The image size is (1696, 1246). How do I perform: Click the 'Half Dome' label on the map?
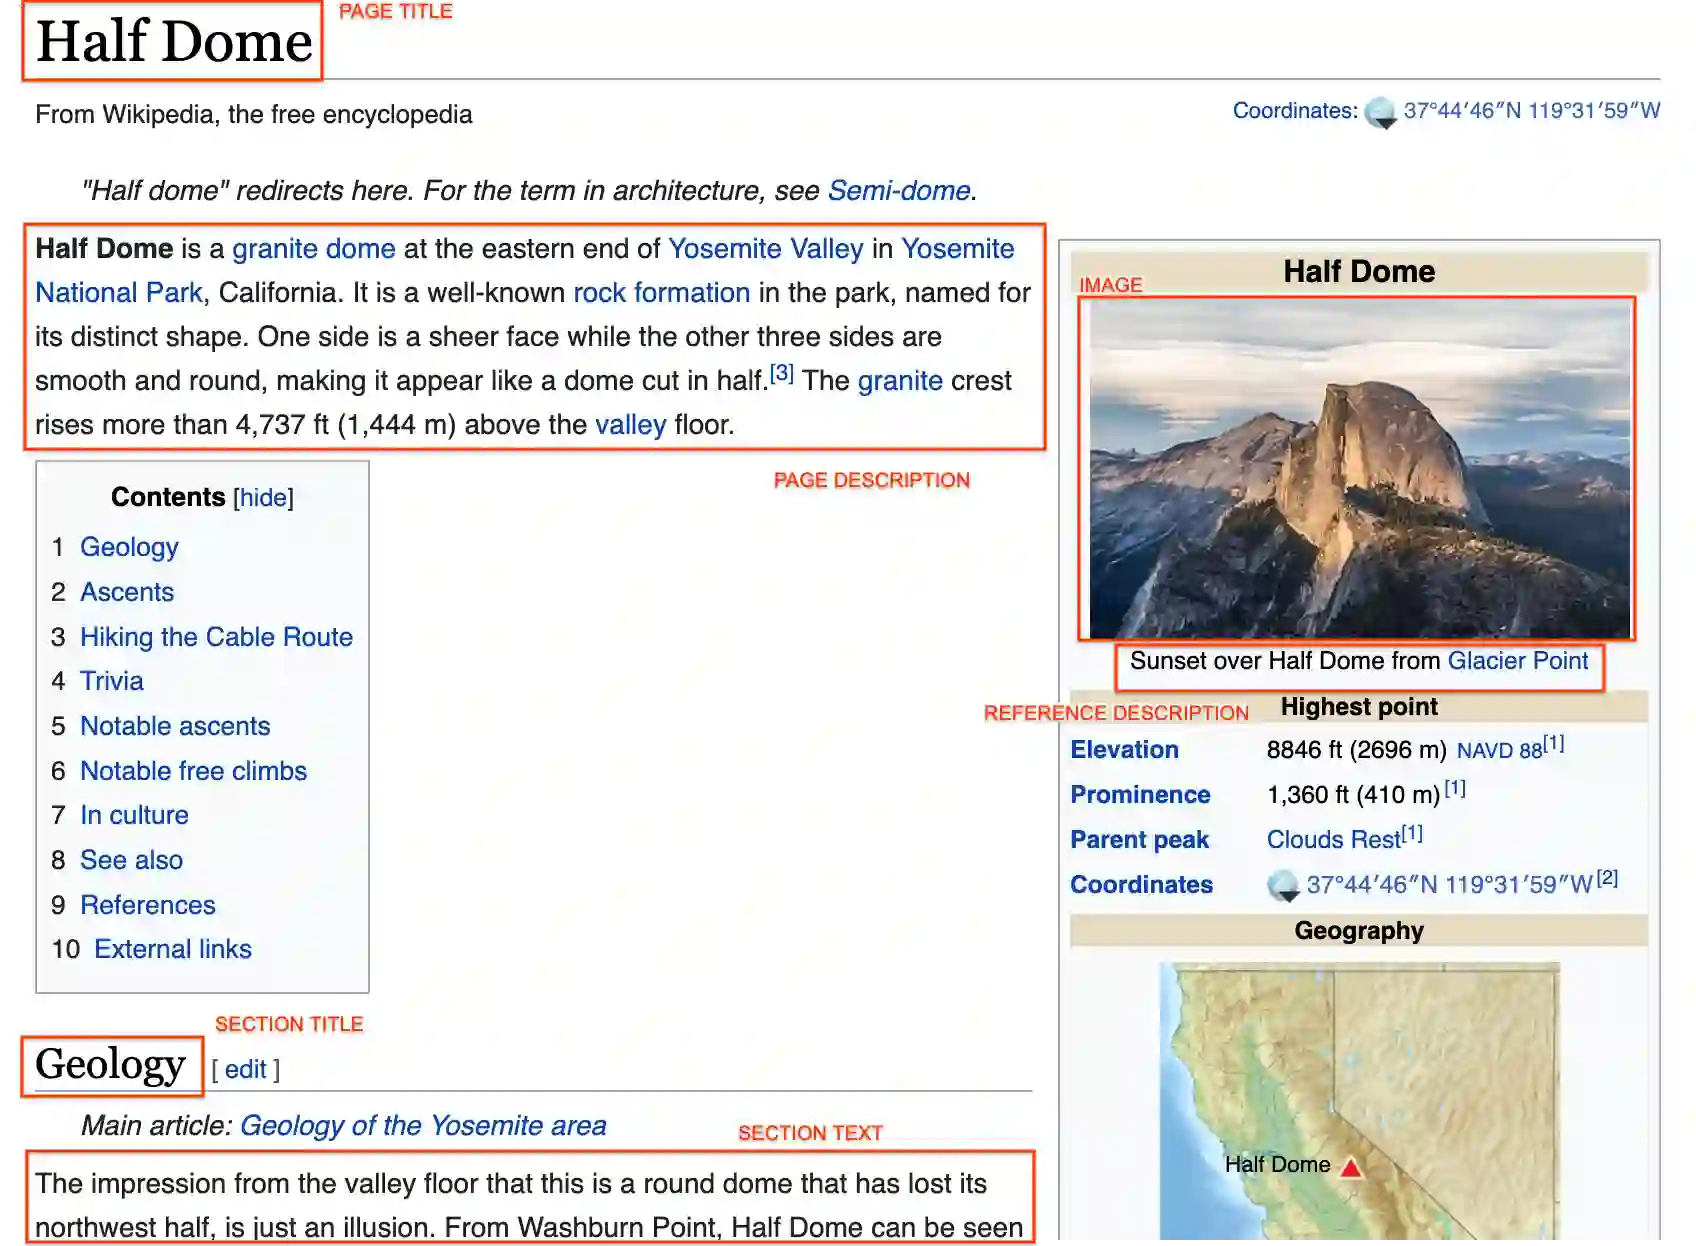[x=1277, y=1165]
